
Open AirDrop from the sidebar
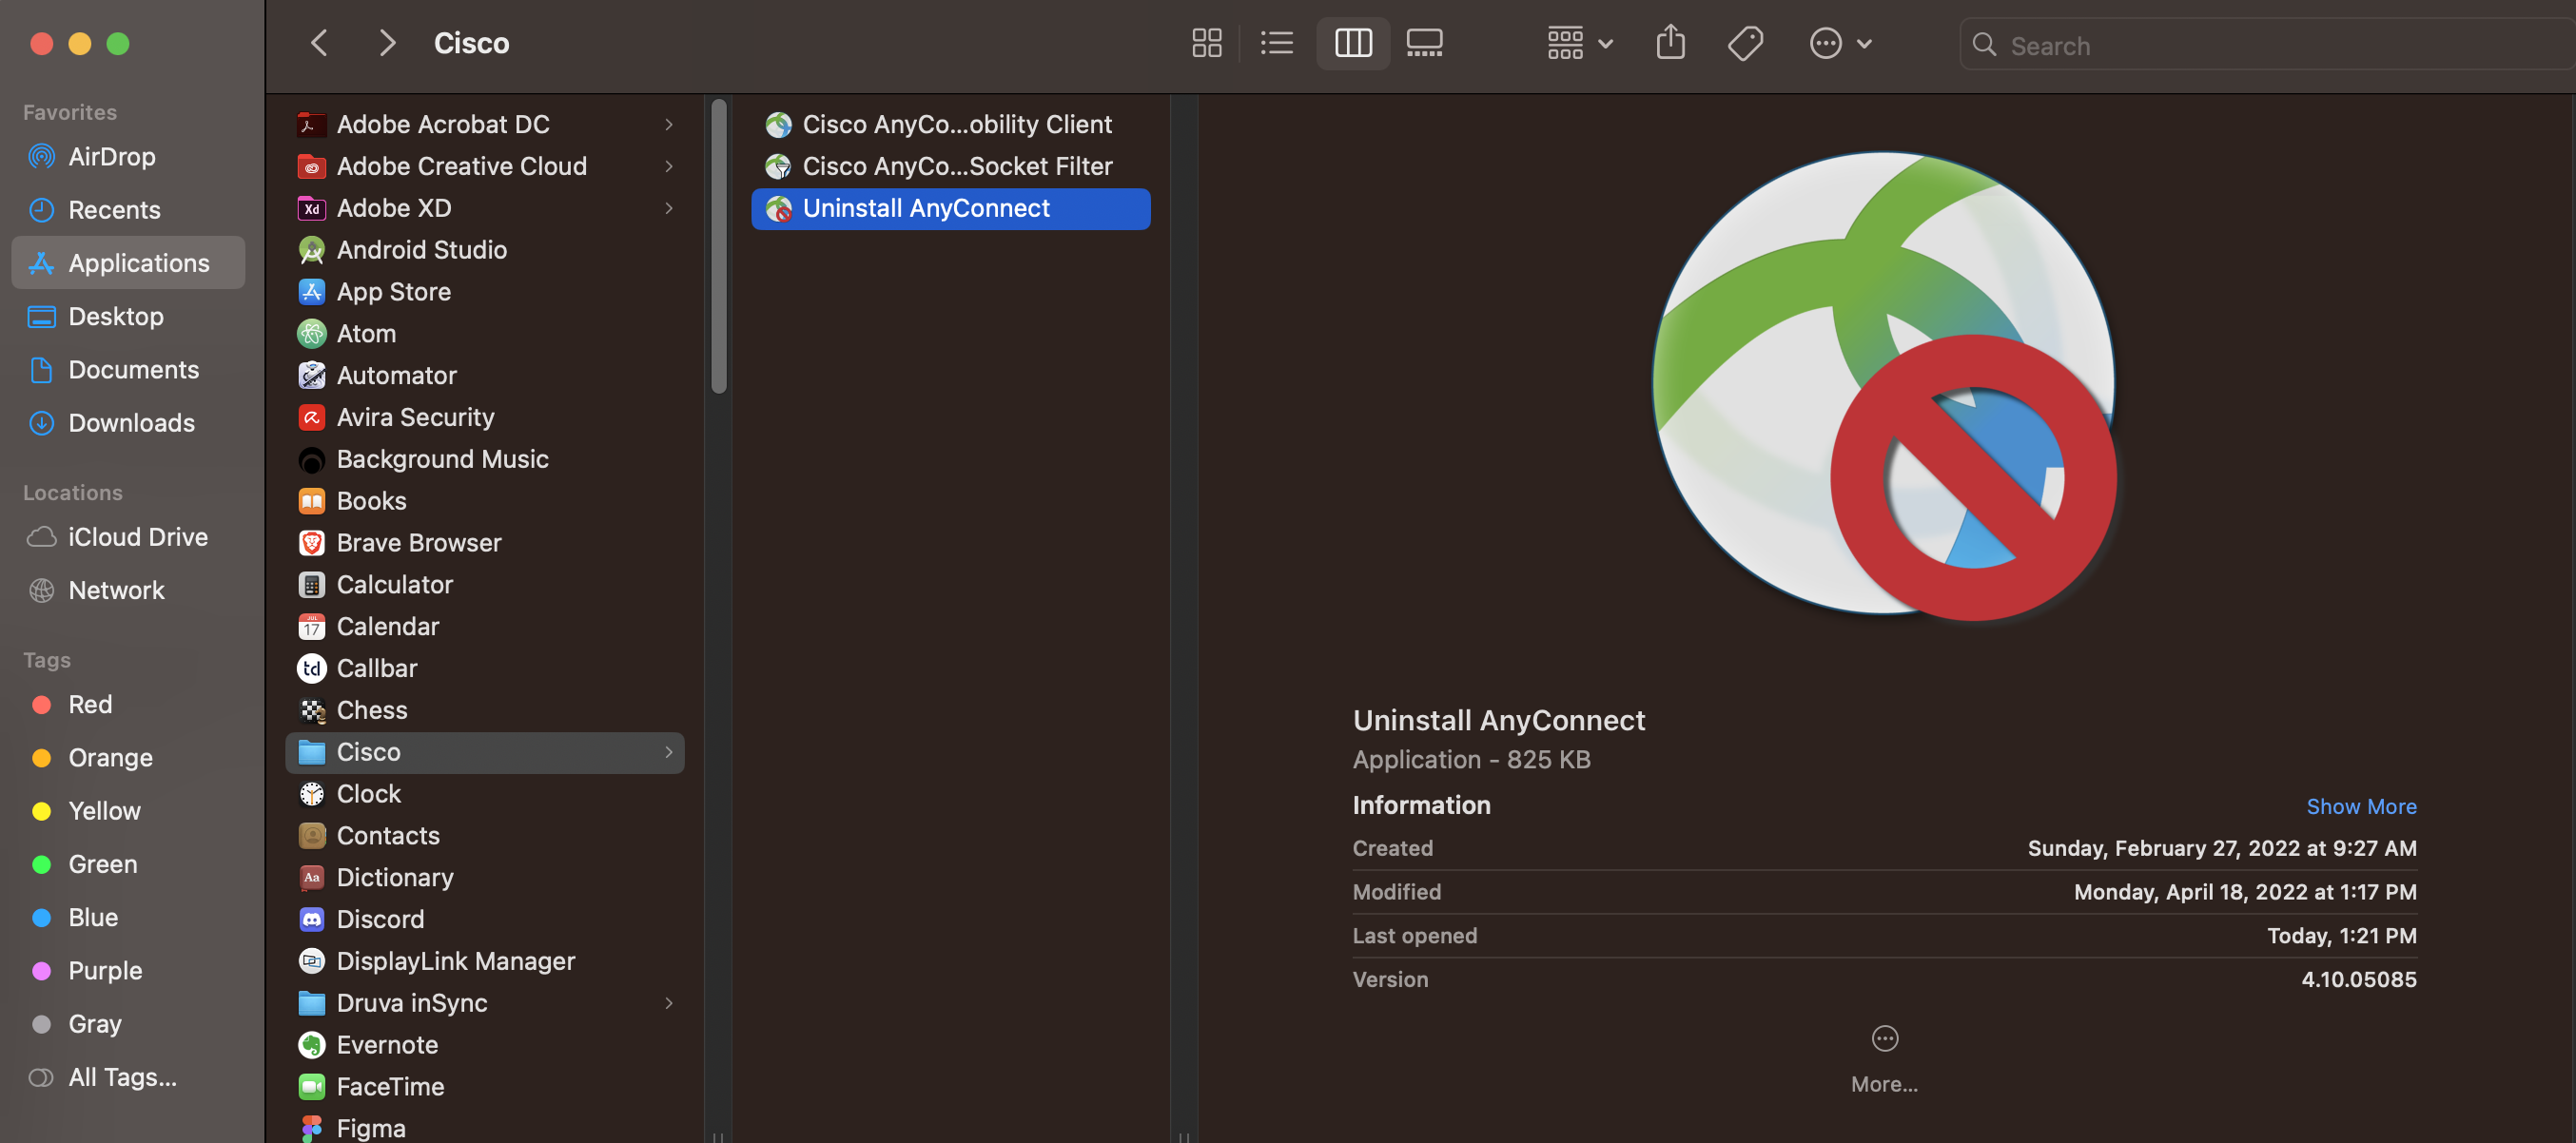(x=111, y=156)
